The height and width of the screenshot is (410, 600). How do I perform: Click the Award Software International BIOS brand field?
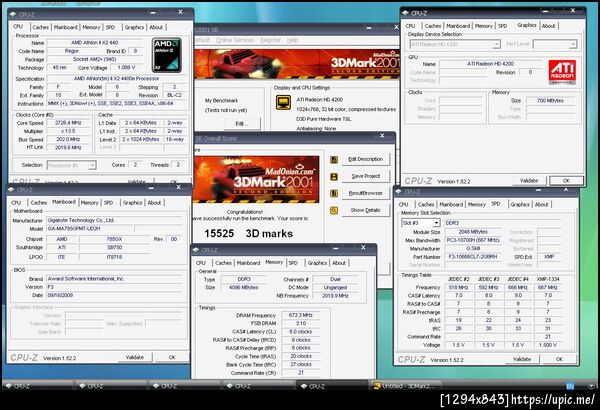(114, 279)
